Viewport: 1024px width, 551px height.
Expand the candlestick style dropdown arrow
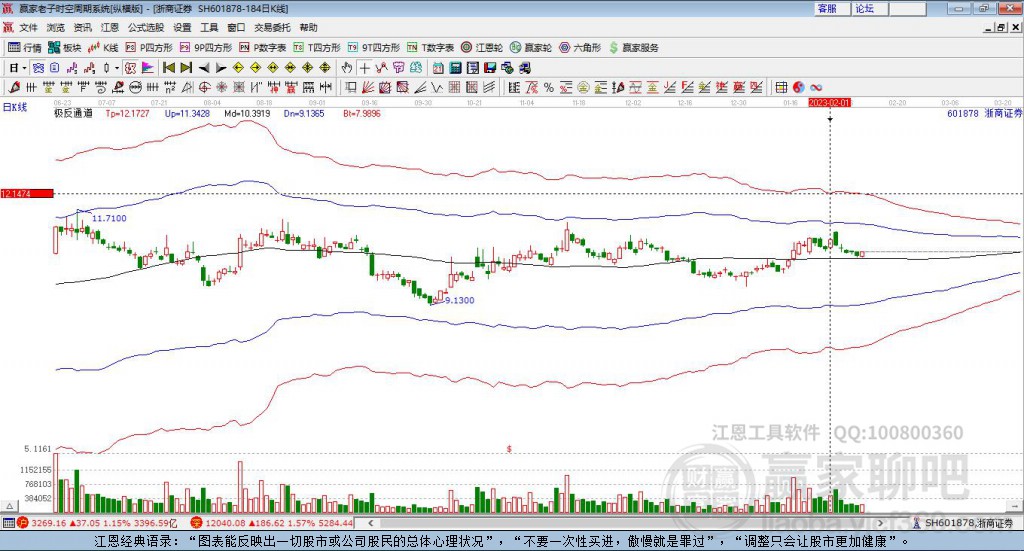point(117,68)
